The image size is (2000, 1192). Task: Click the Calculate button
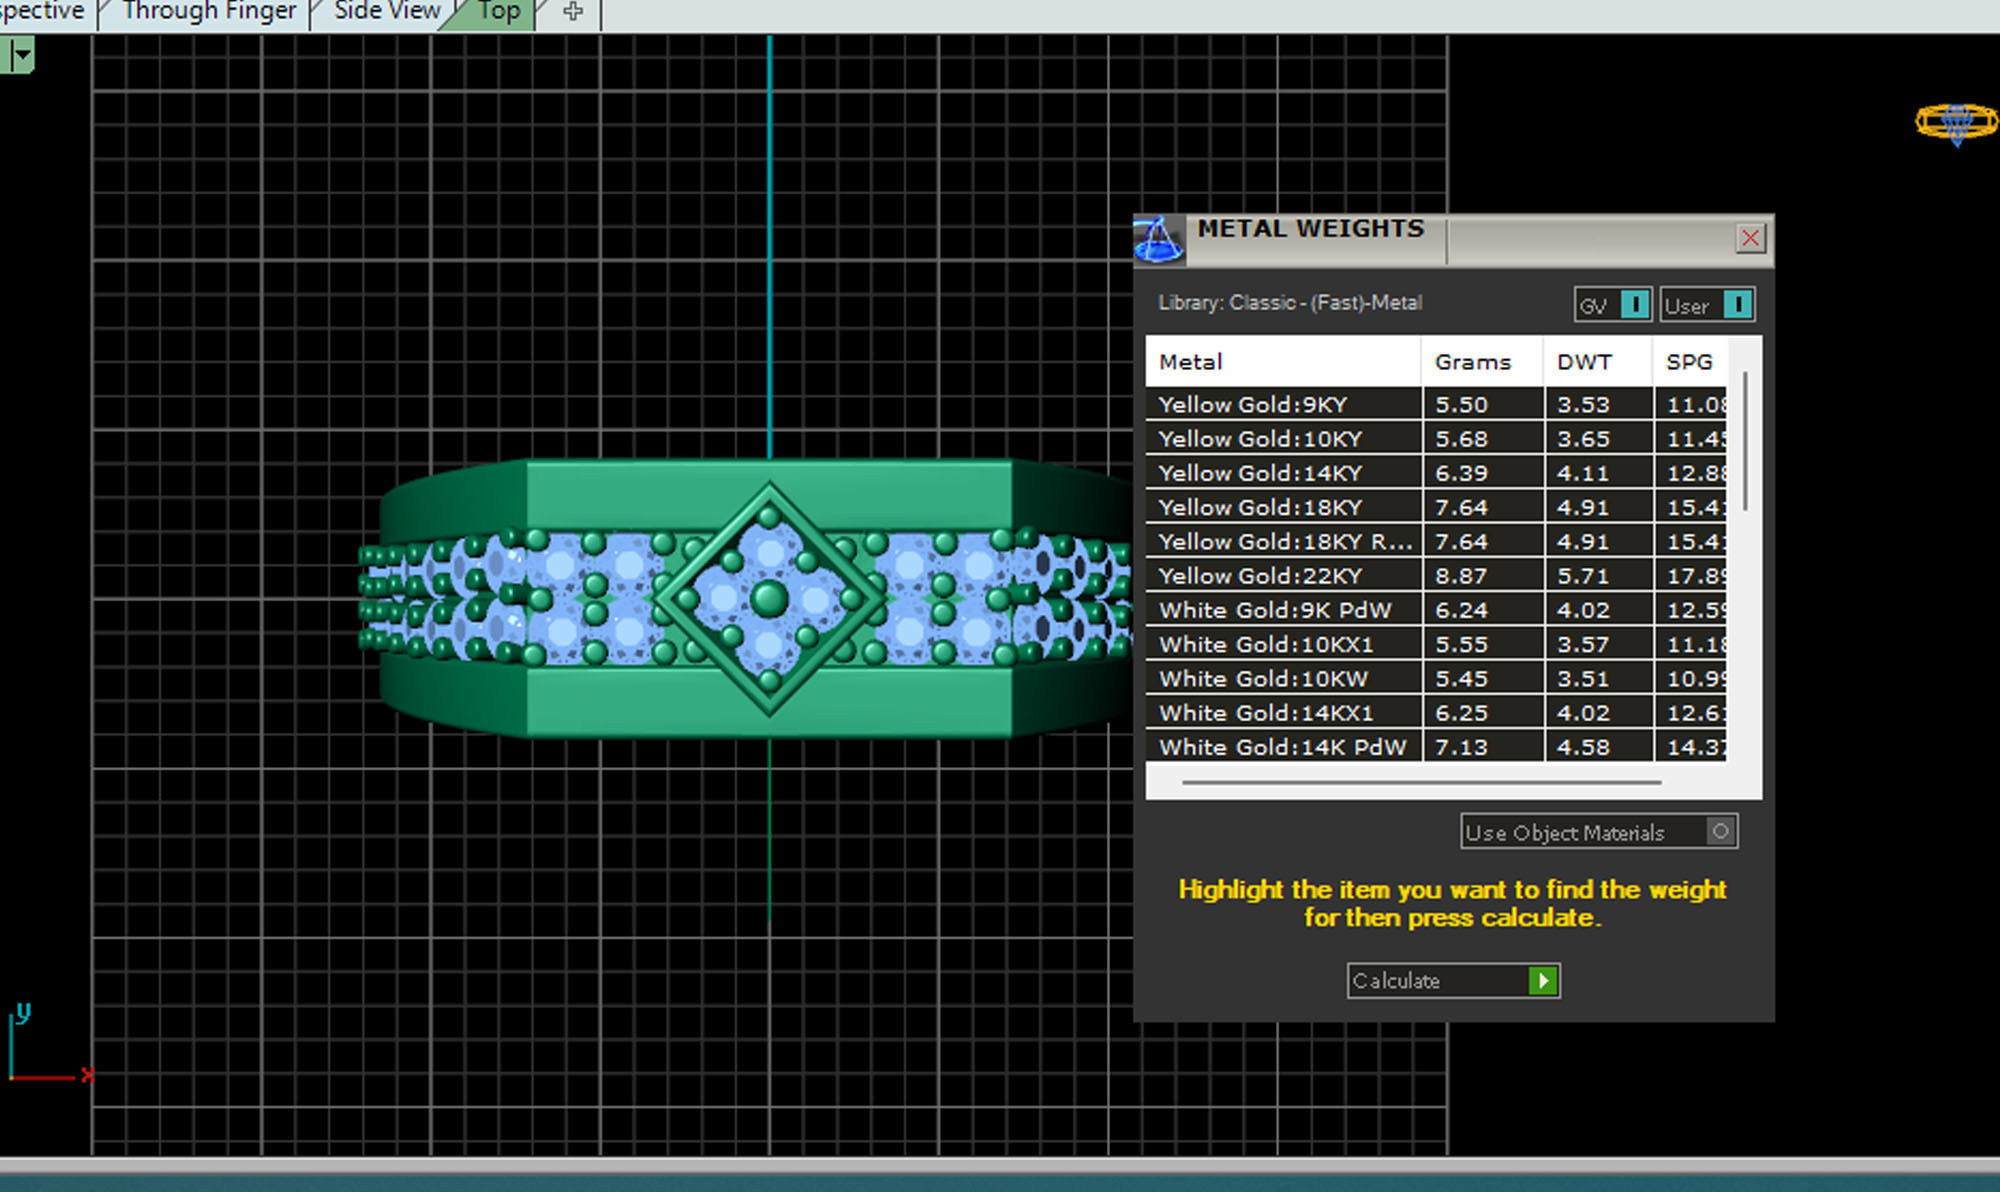point(1452,980)
